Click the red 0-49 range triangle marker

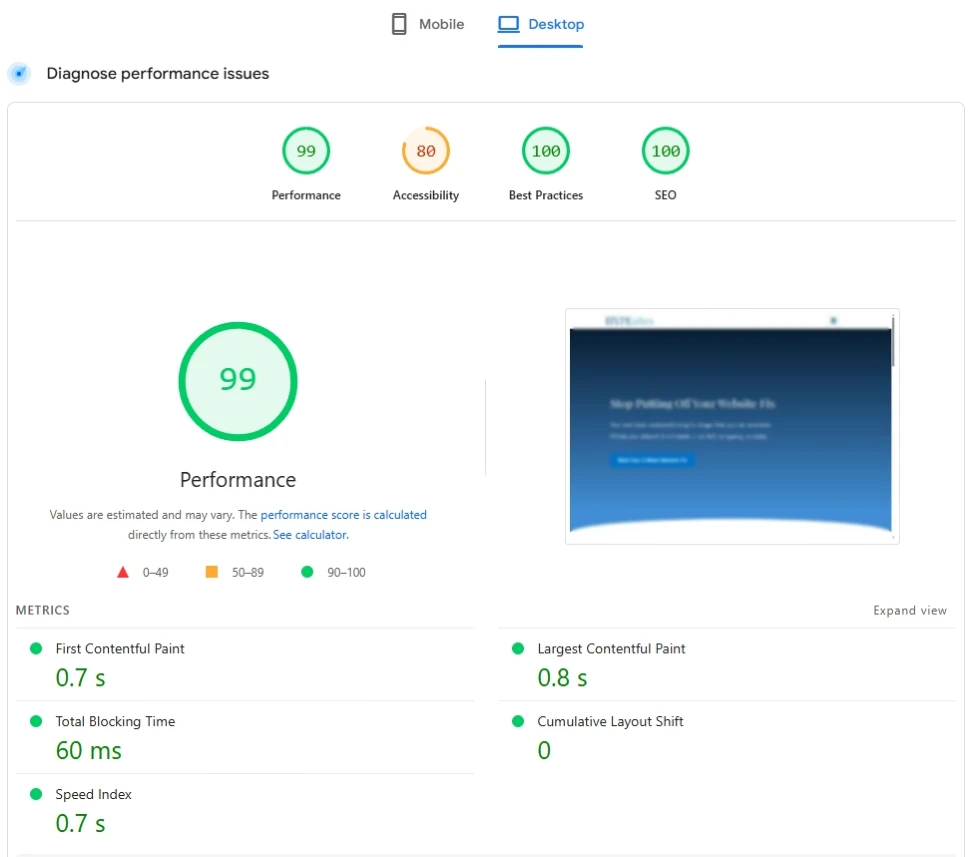tap(123, 571)
